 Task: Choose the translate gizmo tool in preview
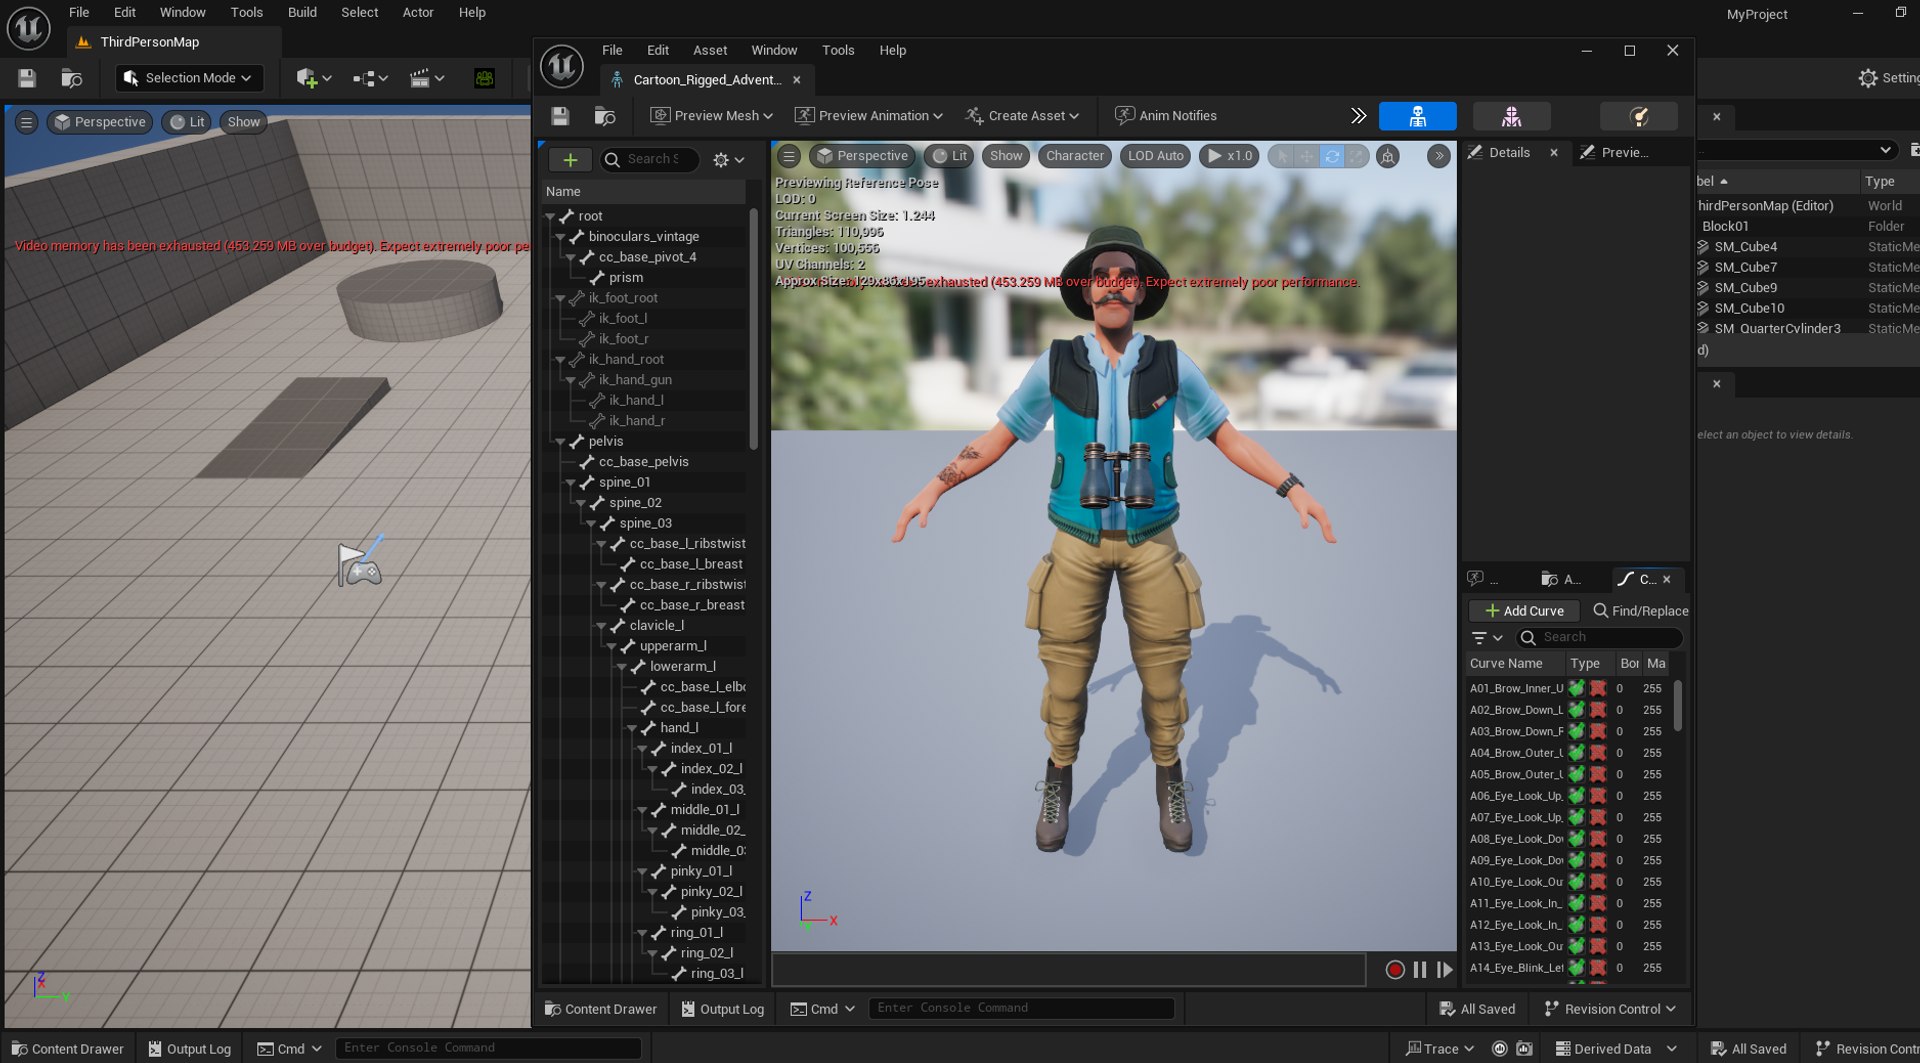point(1307,156)
